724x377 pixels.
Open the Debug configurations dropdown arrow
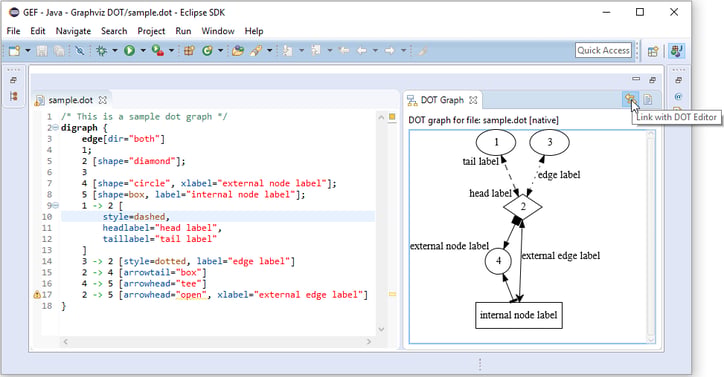pos(115,50)
